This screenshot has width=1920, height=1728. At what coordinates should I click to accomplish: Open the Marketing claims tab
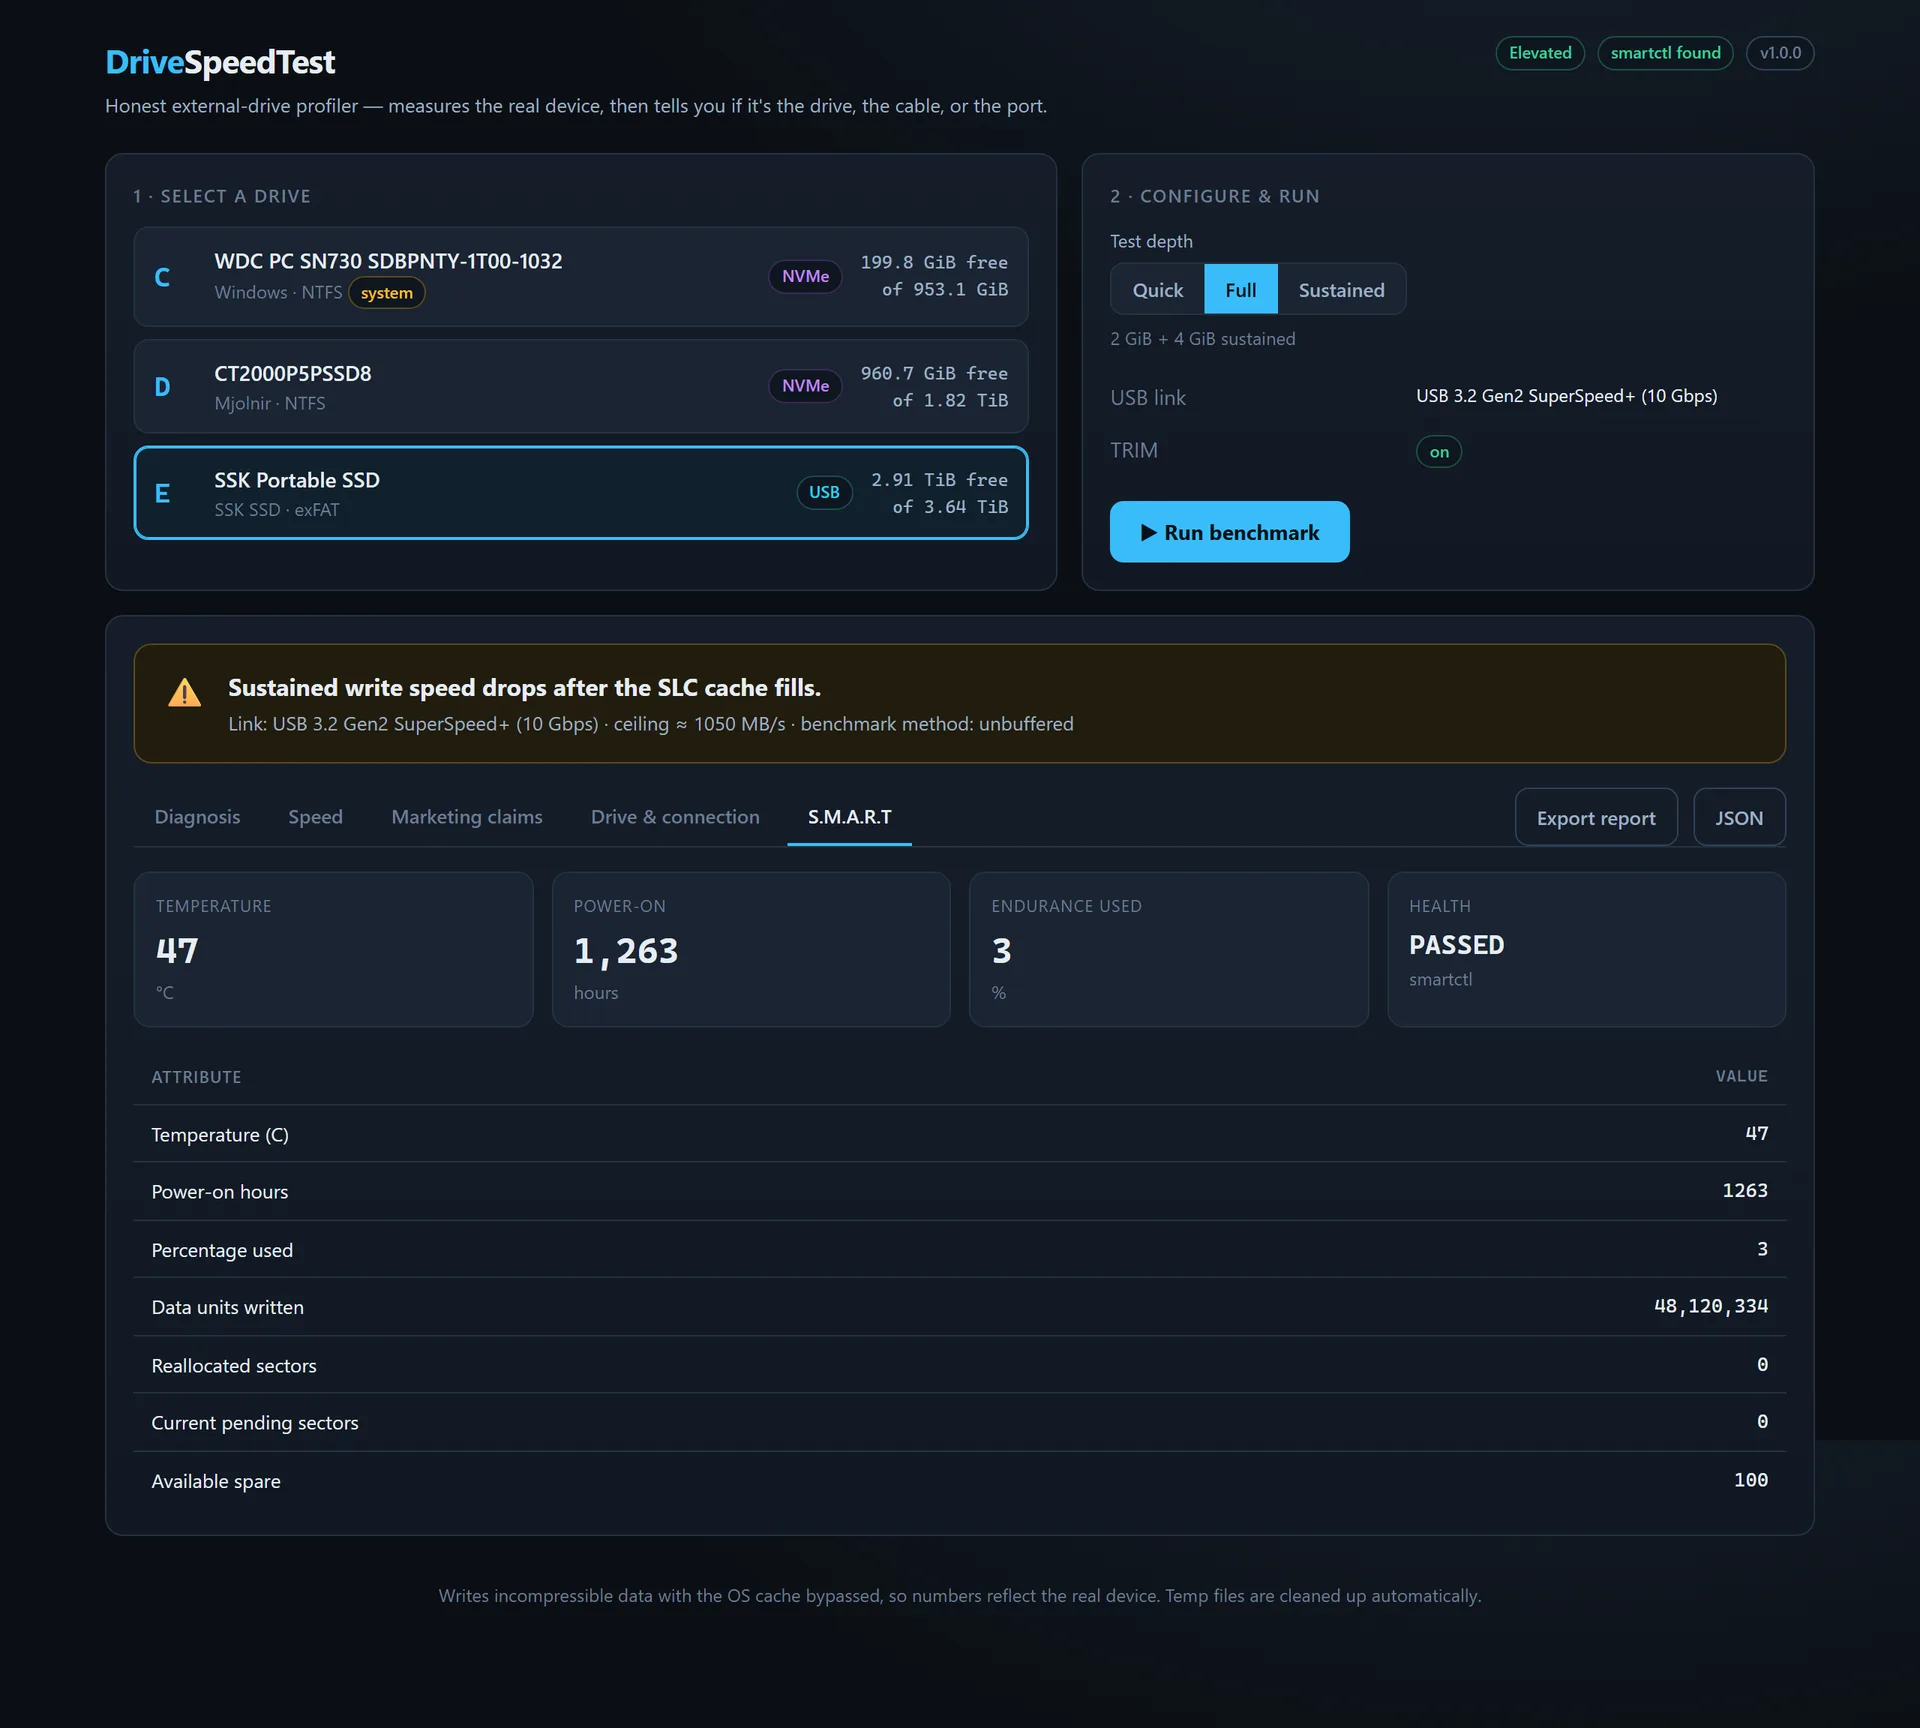point(467,817)
